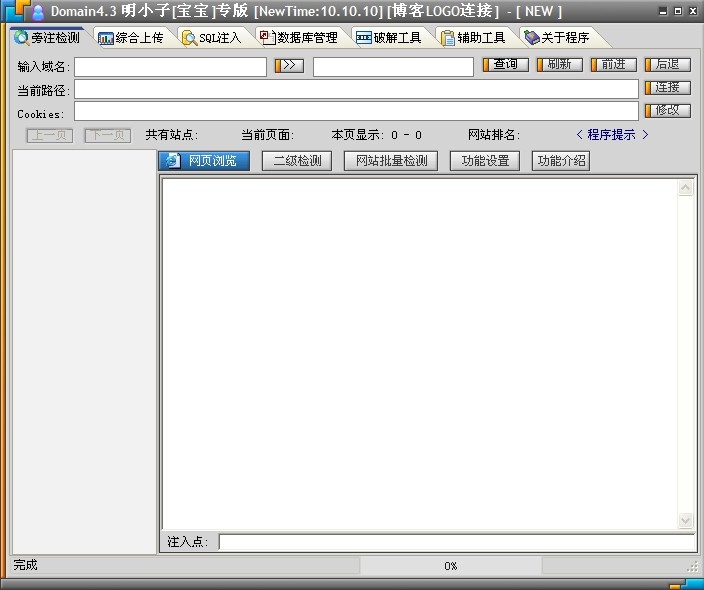Image resolution: width=704 pixels, height=590 pixels.
Task: Click the 修改 modify cookies button
Action: click(667, 111)
